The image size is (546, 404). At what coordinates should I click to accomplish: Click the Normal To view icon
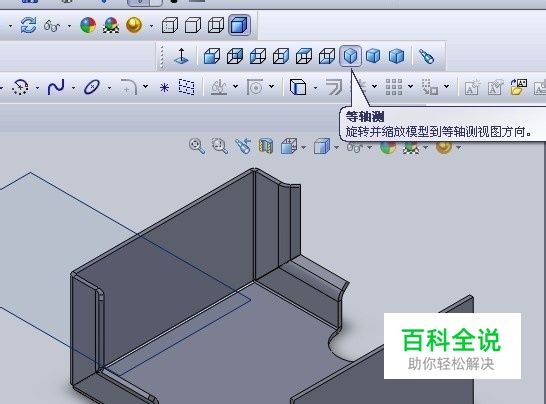(x=181, y=56)
